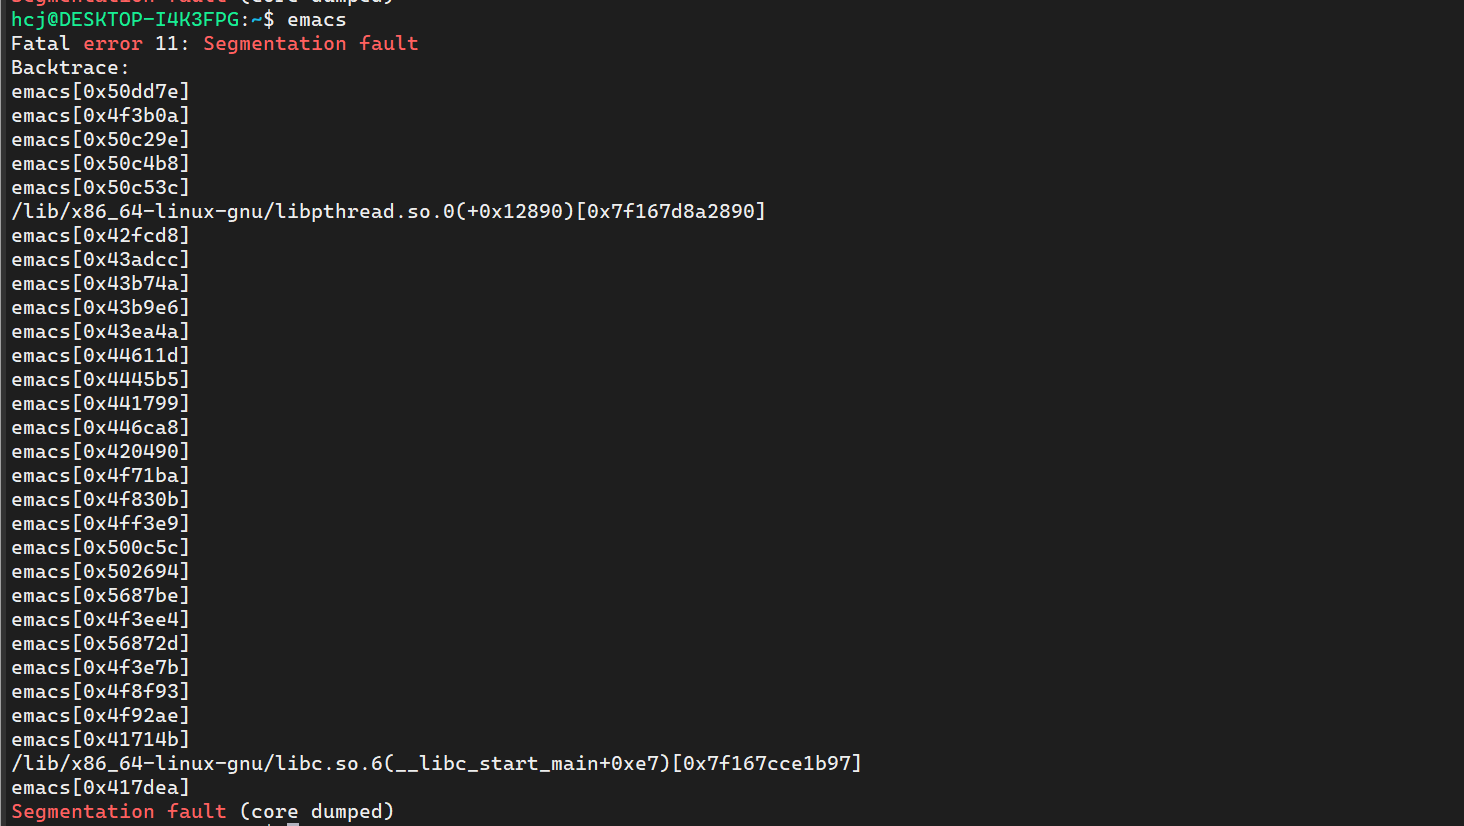Click the Backtrace: heading line
The image size is (1464, 826).
(70, 68)
